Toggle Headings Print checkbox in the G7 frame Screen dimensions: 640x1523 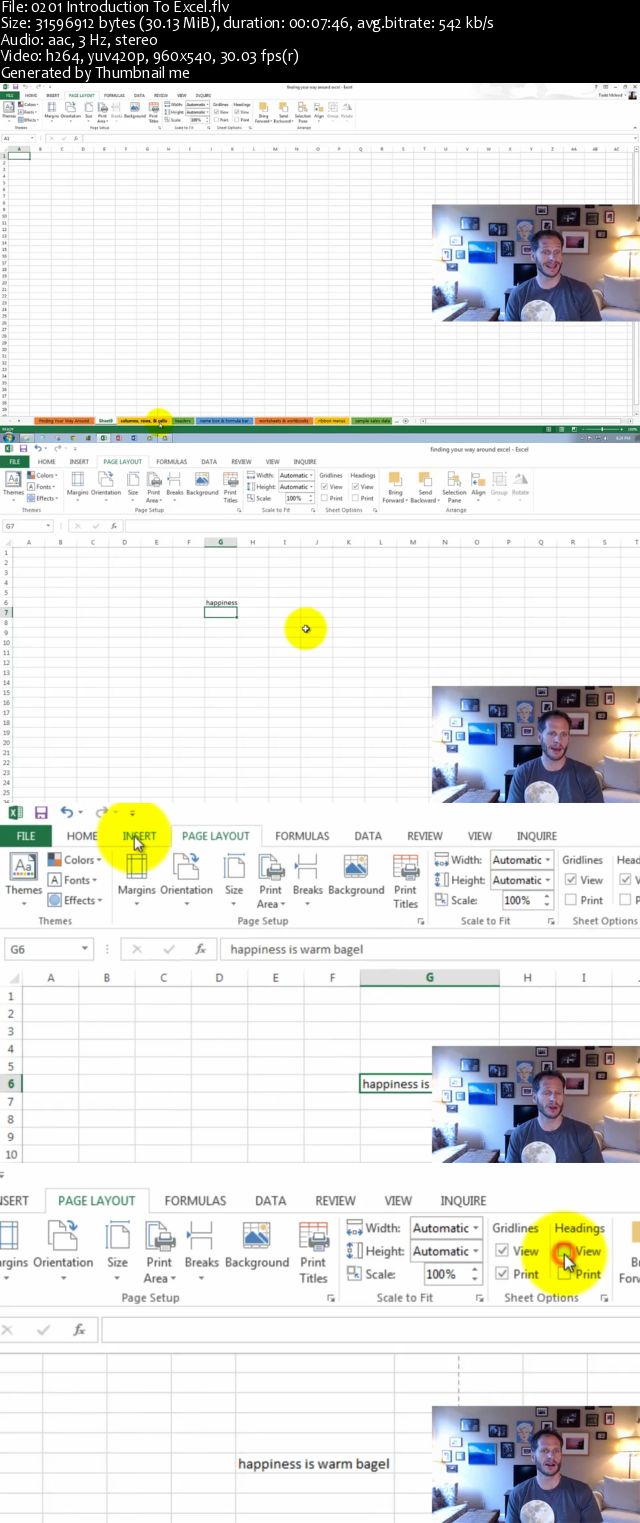357,498
